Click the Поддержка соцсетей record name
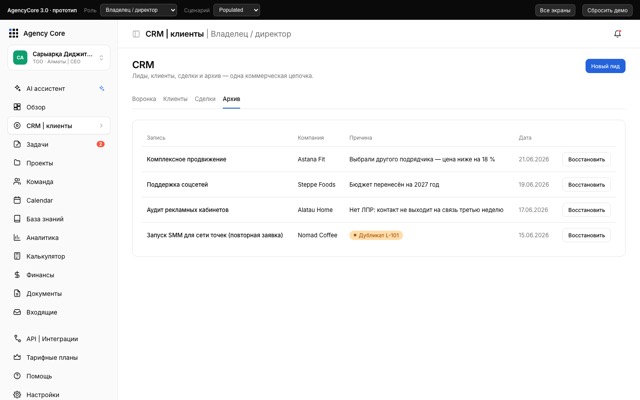Image resolution: width=640 pixels, height=400 pixels. point(177,184)
